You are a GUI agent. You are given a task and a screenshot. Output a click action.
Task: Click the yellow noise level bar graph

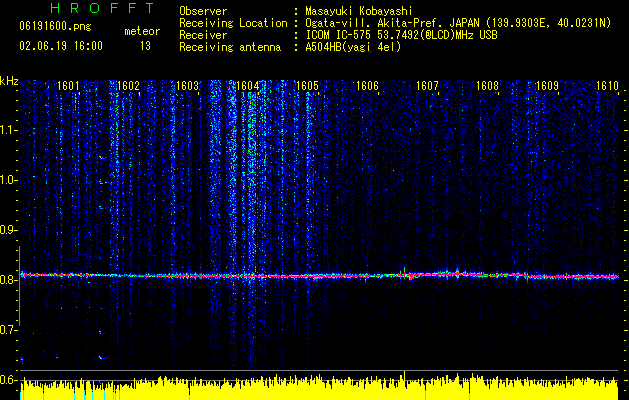pyautogui.click(x=320, y=390)
